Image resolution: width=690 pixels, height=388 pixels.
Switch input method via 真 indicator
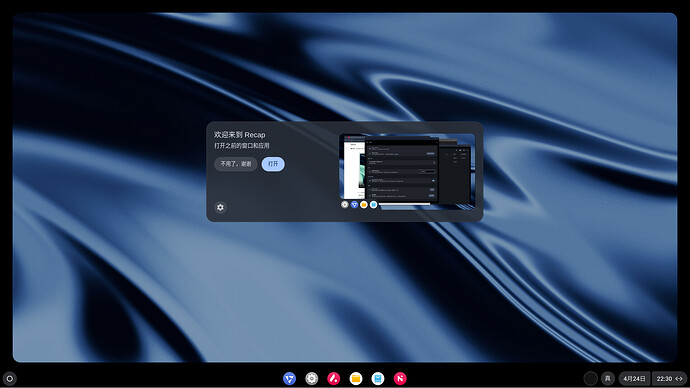[x=608, y=378]
